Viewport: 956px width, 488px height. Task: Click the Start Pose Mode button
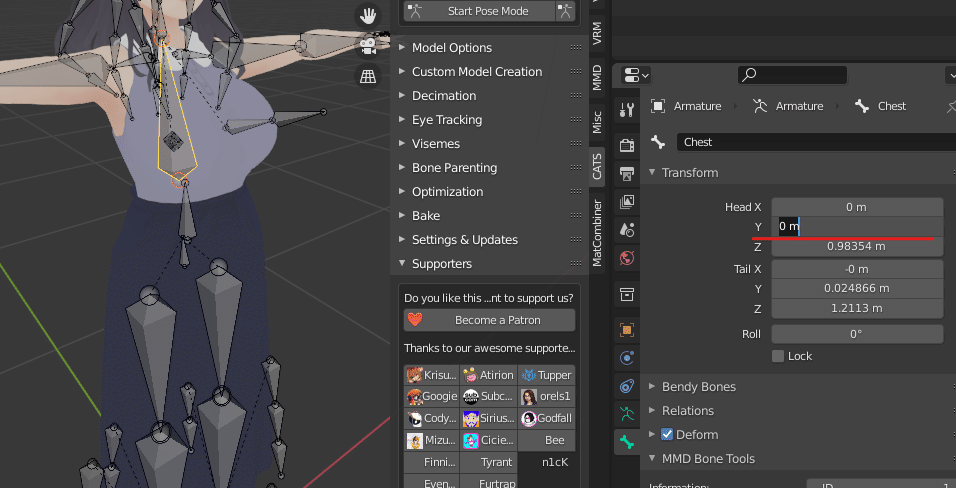coord(479,11)
